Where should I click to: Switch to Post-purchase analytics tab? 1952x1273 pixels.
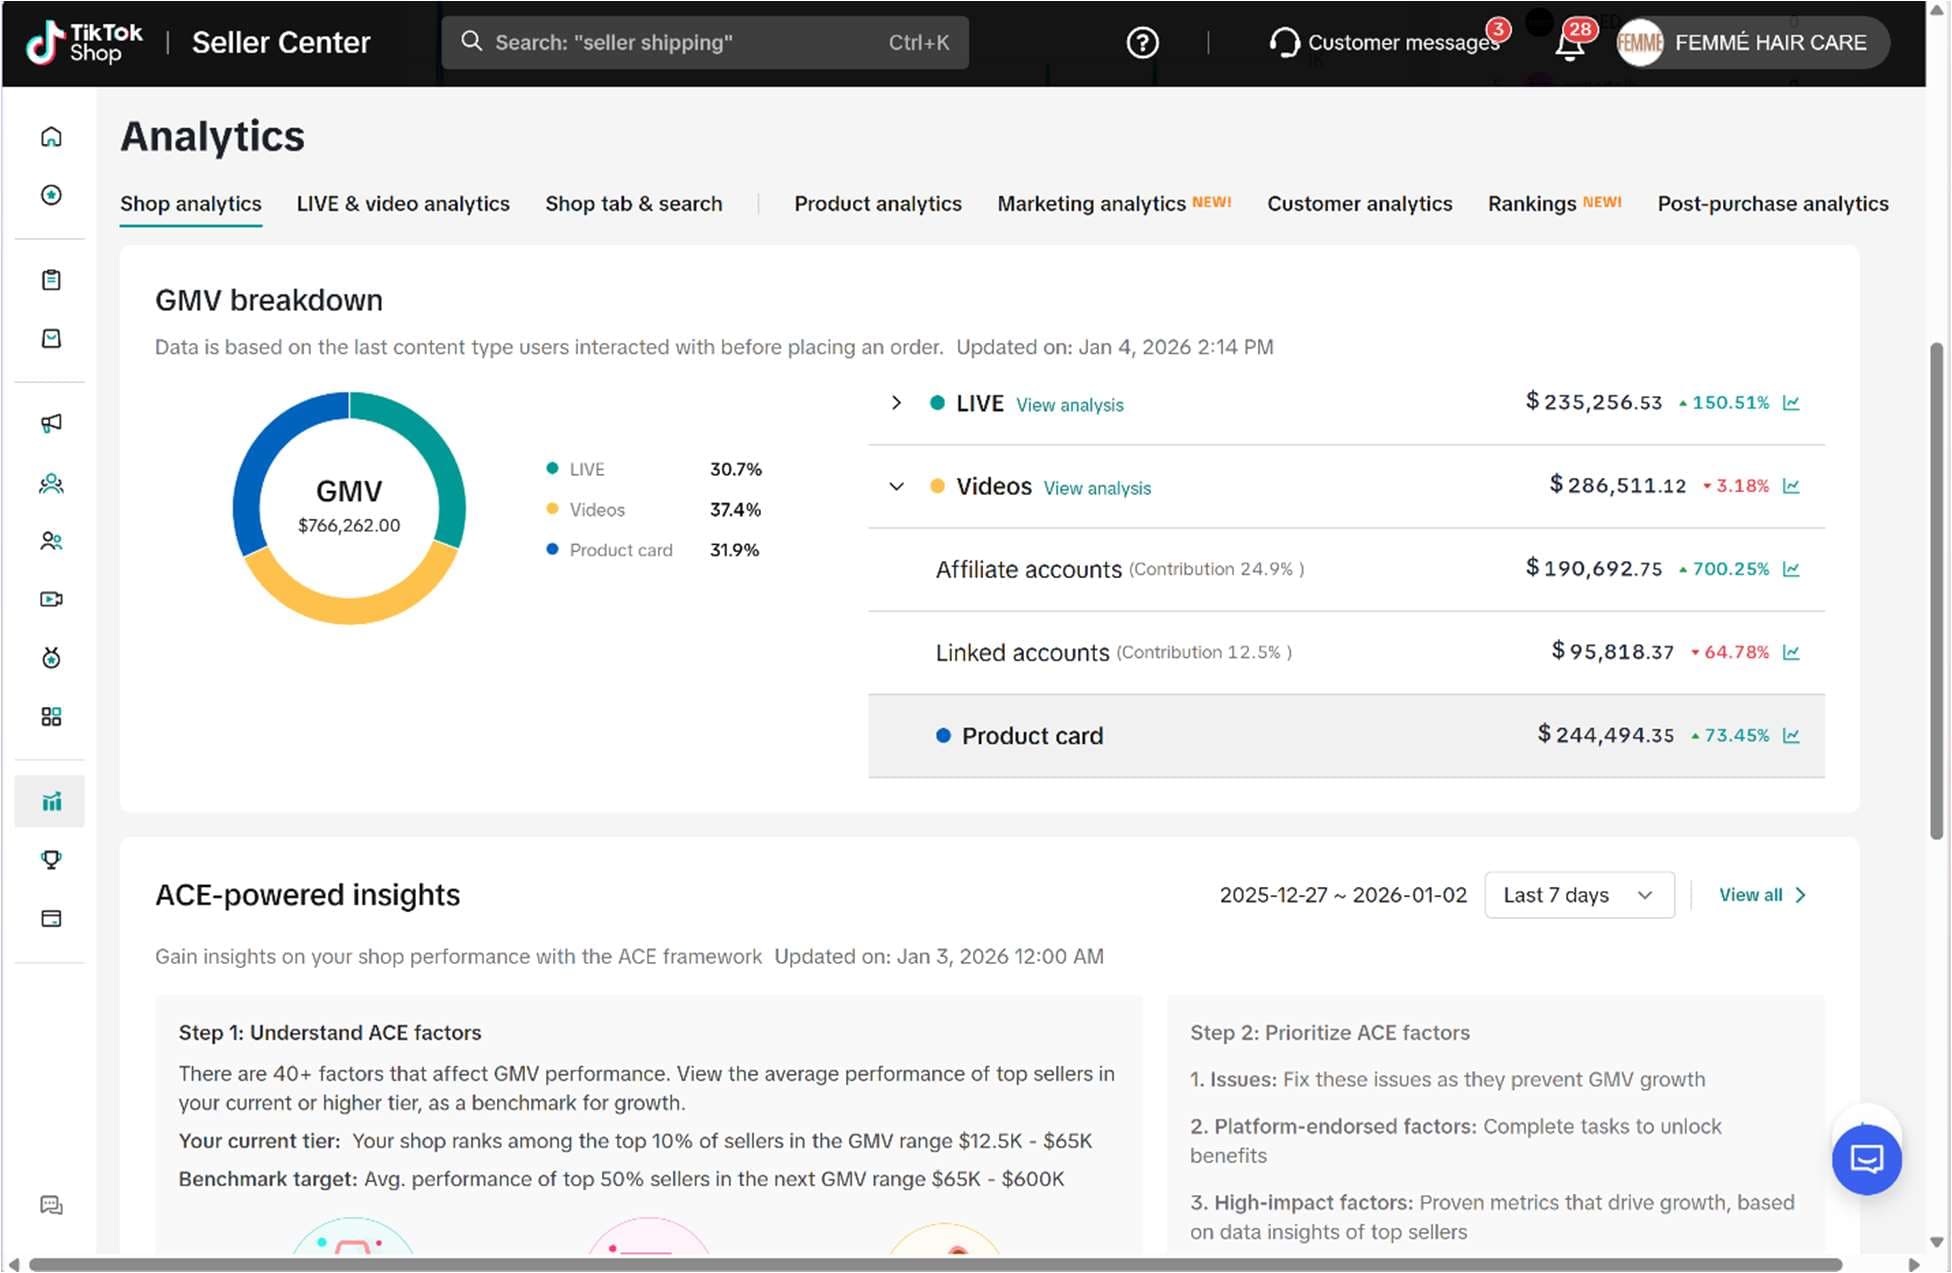pyautogui.click(x=1773, y=204)
